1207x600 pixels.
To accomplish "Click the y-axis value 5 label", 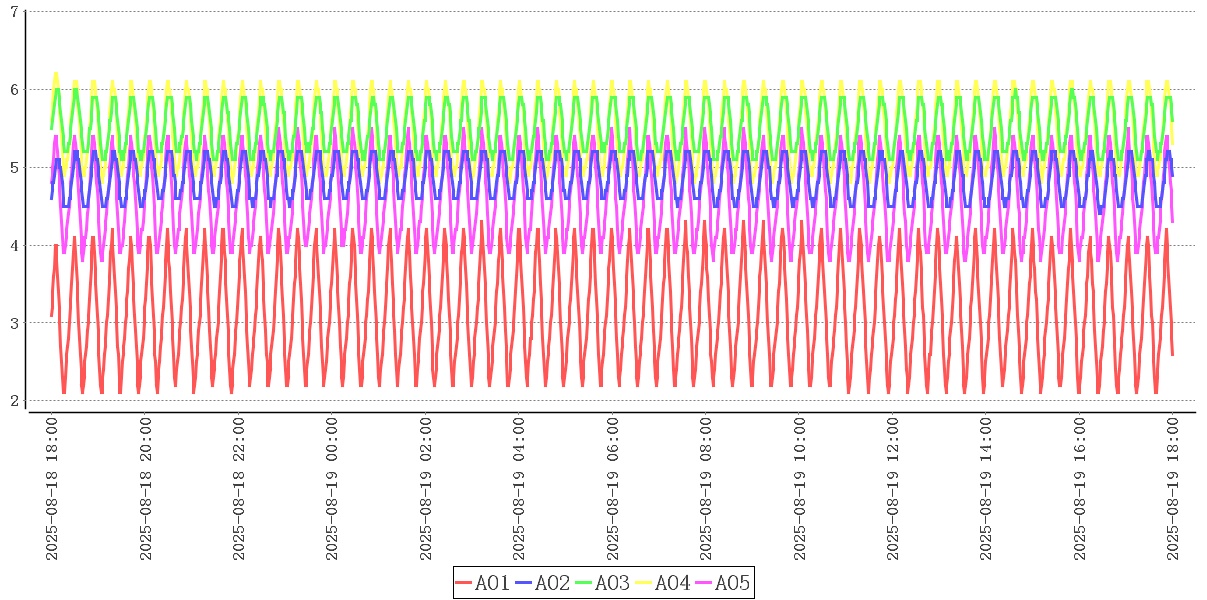I will coord(14,167).
